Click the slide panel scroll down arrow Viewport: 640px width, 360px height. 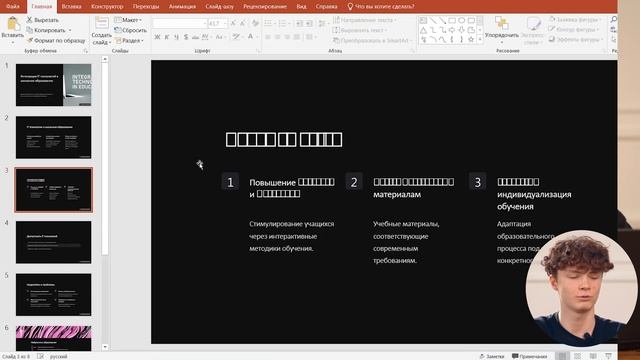[105, 347]
